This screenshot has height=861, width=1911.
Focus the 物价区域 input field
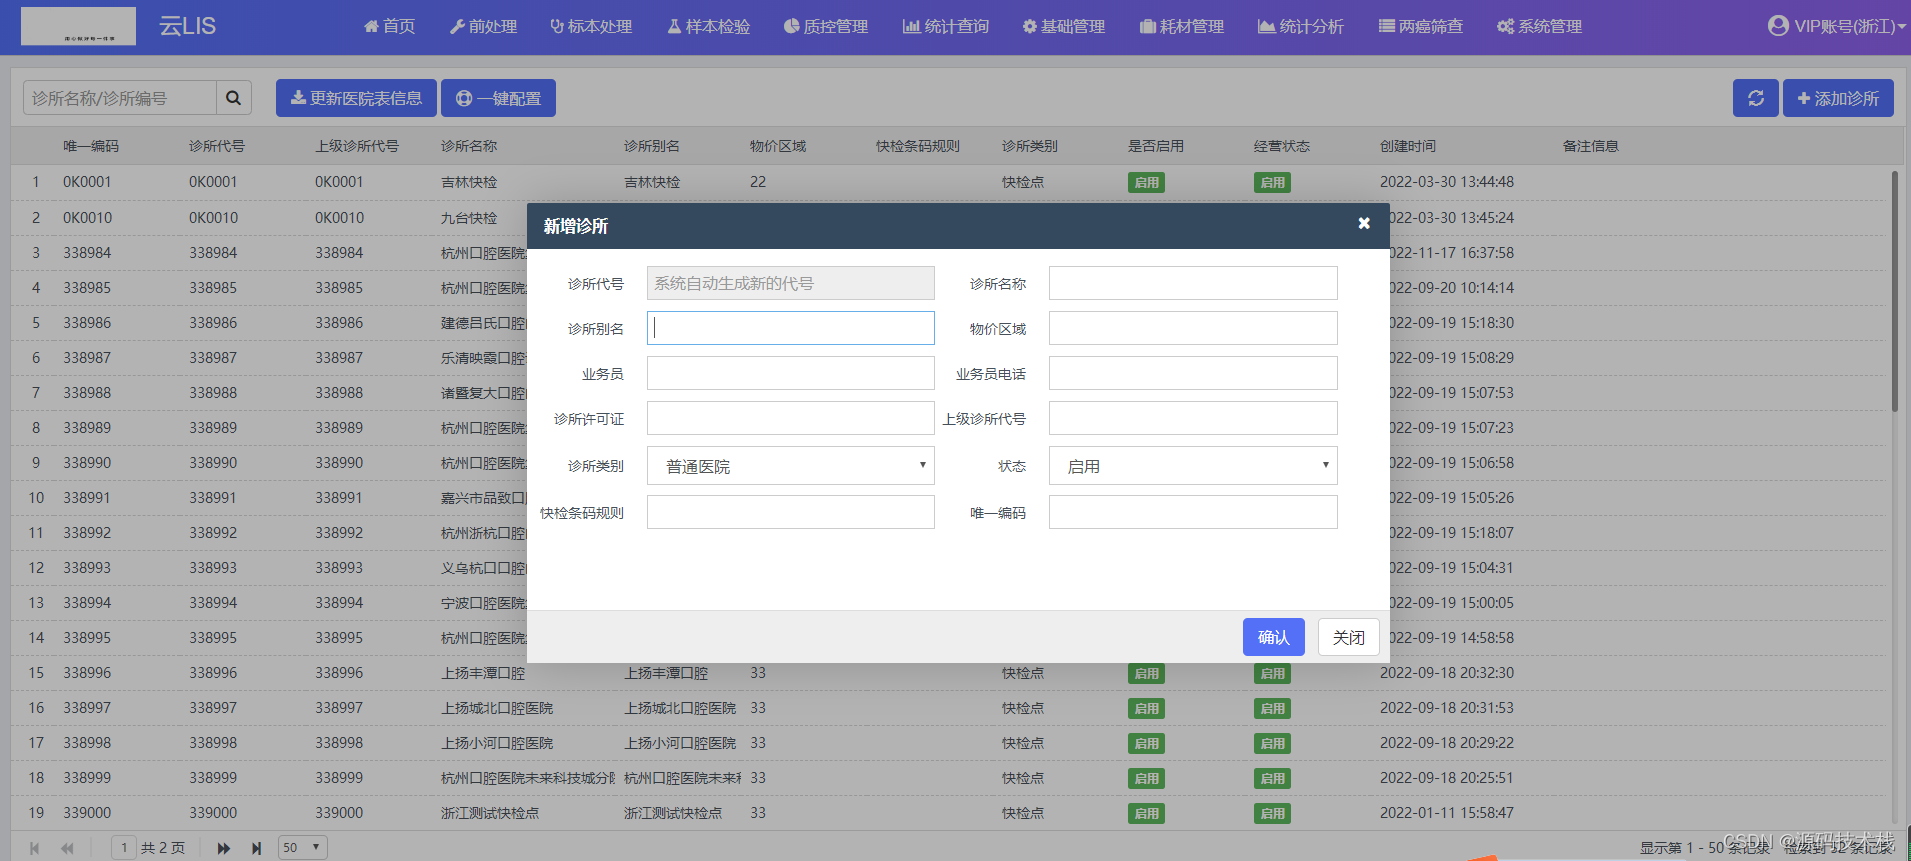1193,328
